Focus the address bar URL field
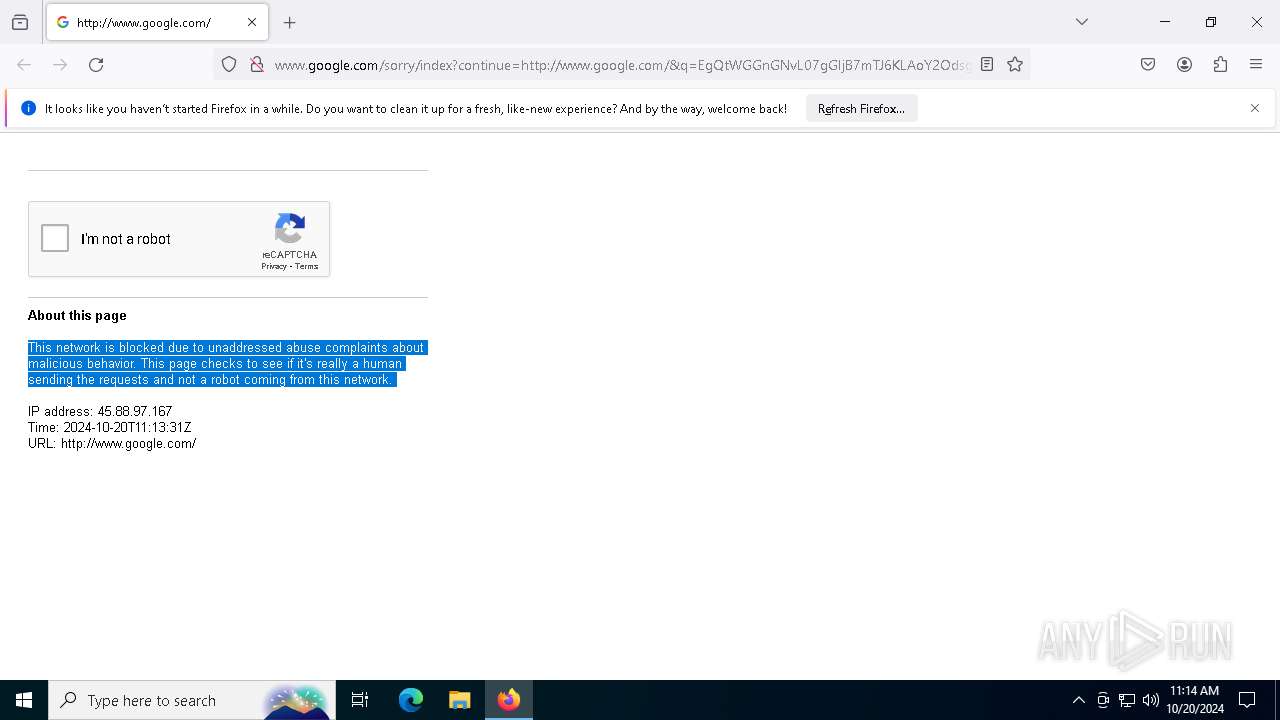Image resolution: width=1280 pixels, height=720 pixels. (621, 65)
